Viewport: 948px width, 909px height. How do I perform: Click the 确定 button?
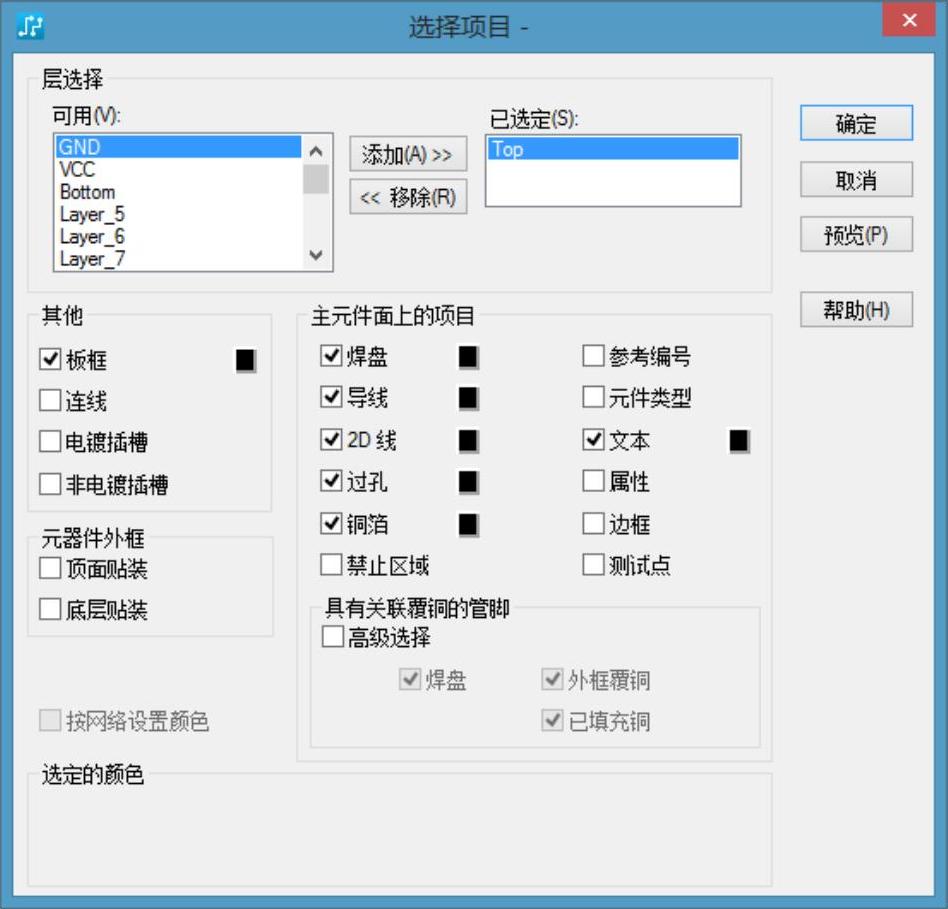coord(856,123)
